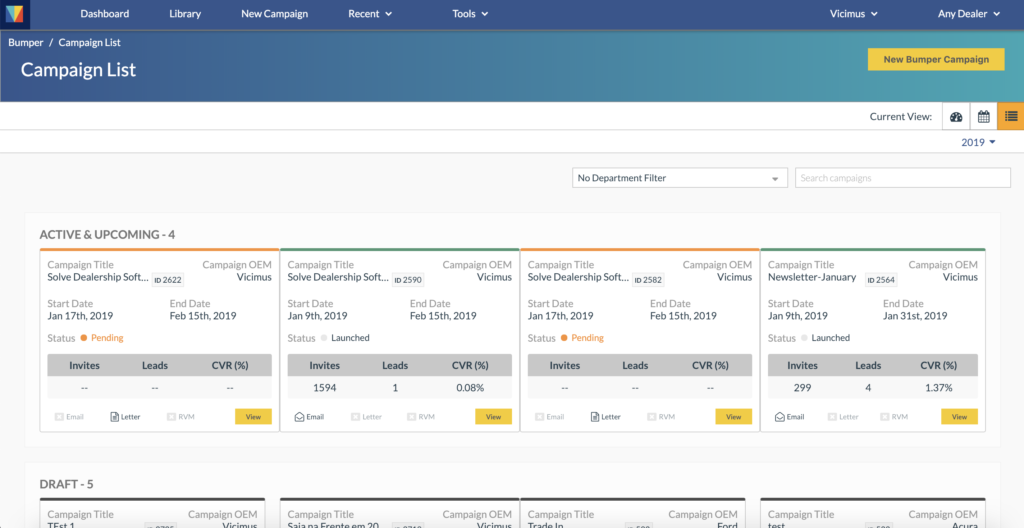This screenshot has height=528, width=1024.
Task: Open Library in top navigation
Action: tap(185, 14)
